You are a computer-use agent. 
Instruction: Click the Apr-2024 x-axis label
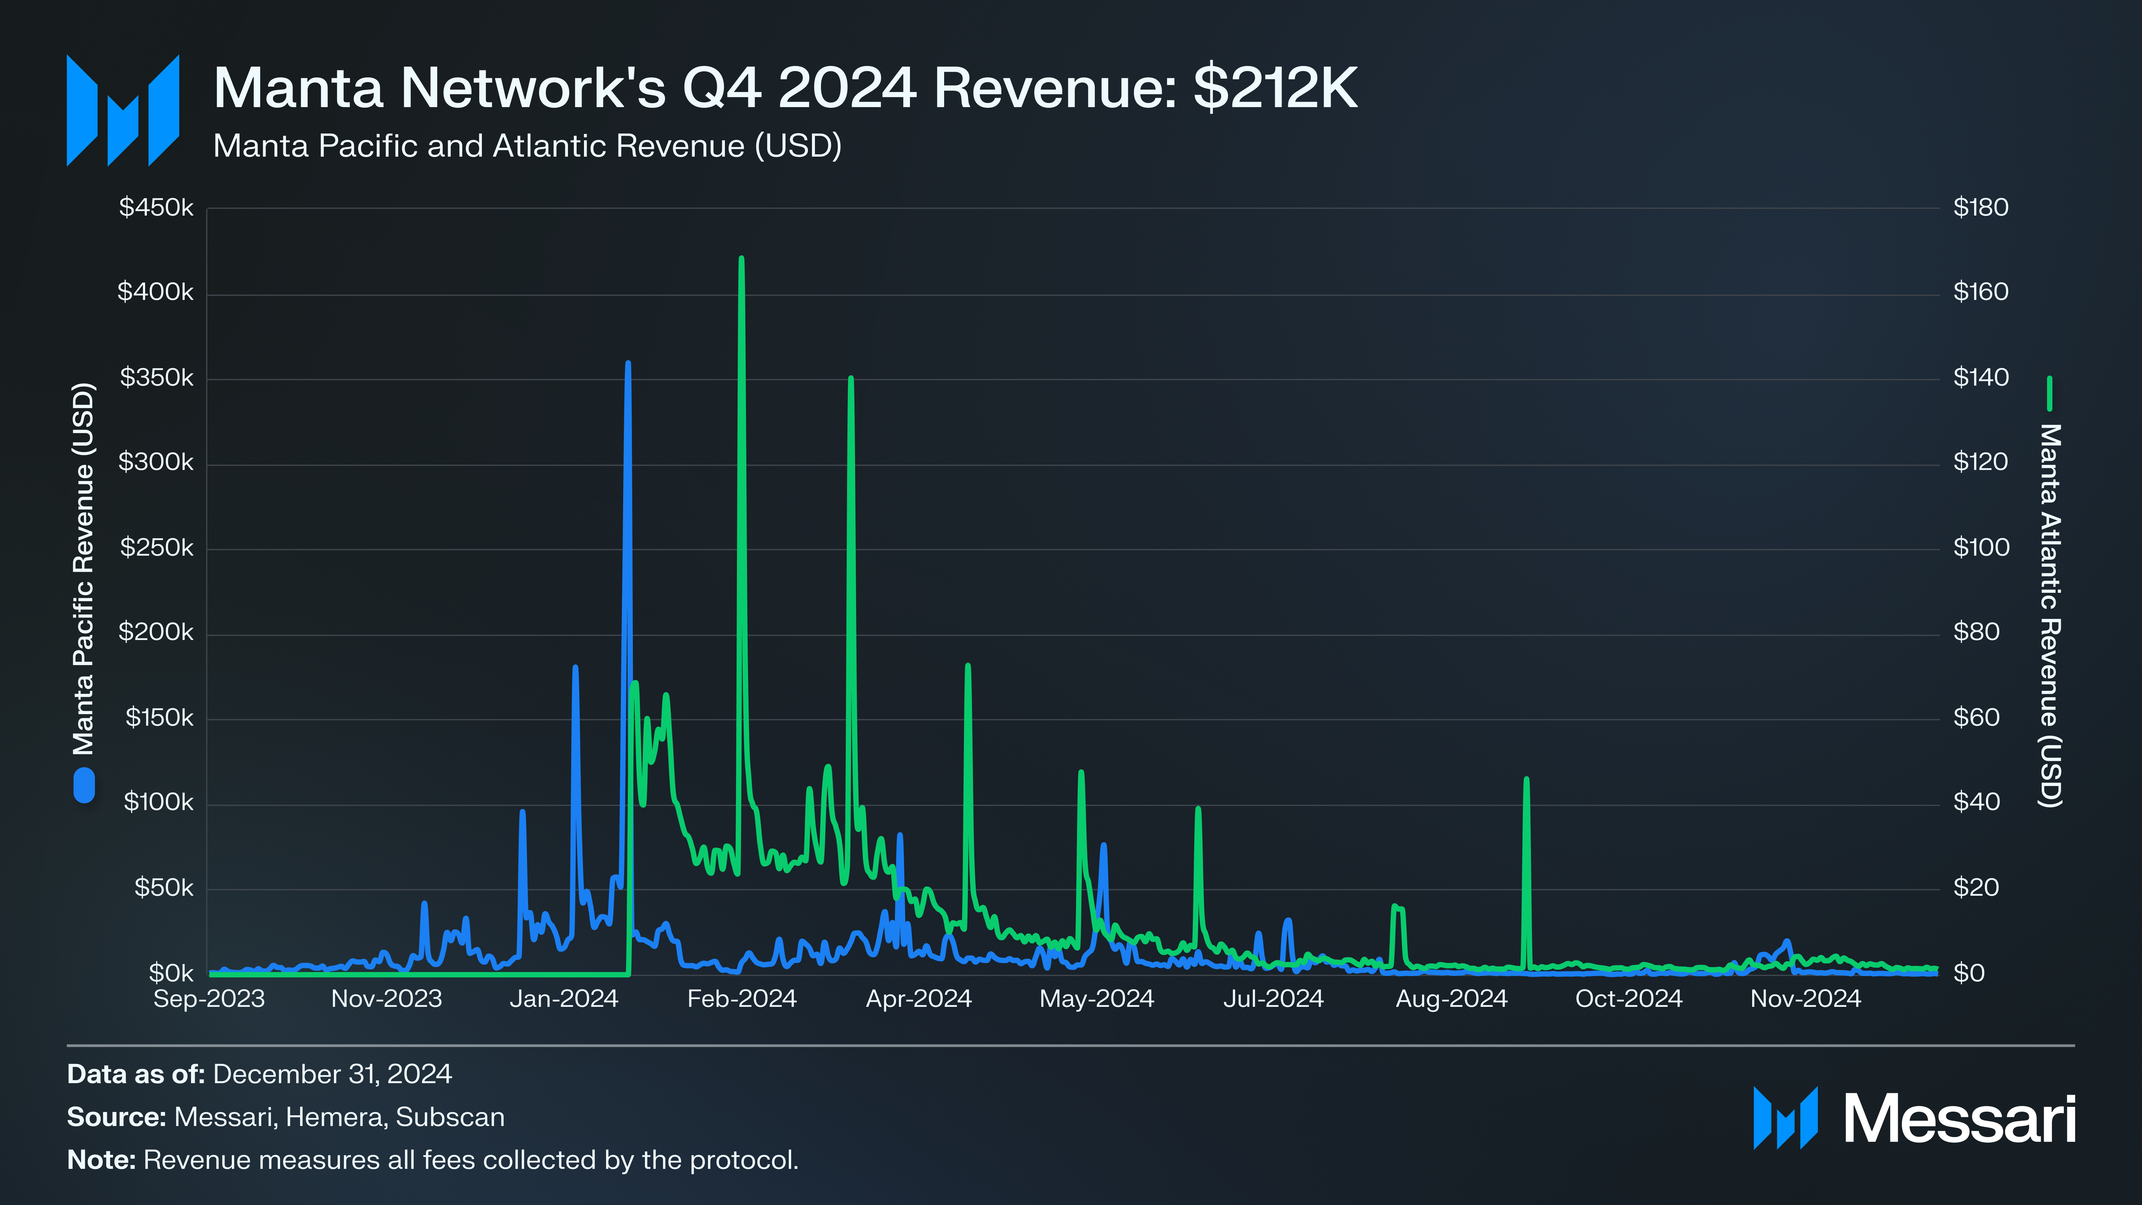[918, 998]
